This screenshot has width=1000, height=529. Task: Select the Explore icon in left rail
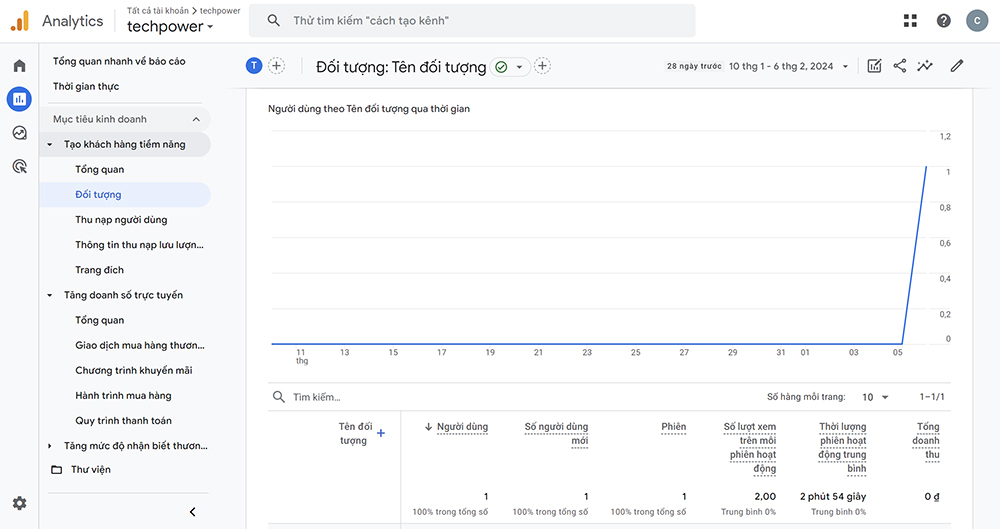19,133
